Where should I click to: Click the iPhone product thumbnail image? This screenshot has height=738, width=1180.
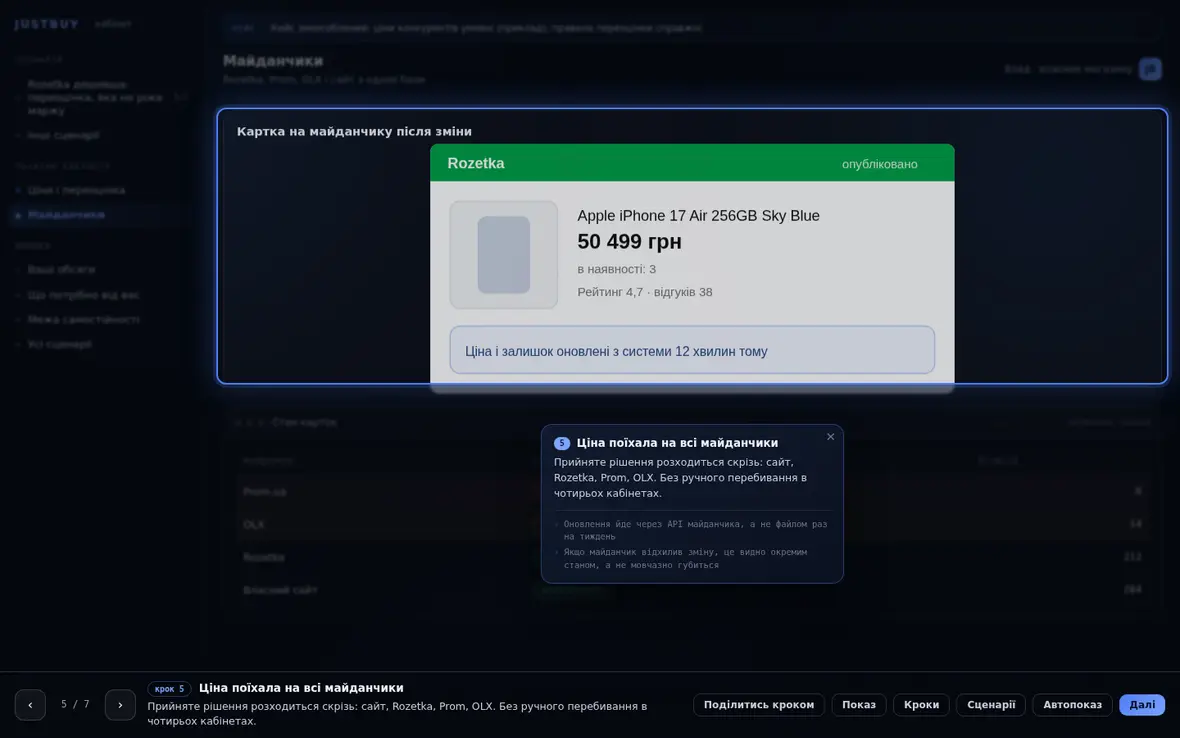[x=503, y=254]
